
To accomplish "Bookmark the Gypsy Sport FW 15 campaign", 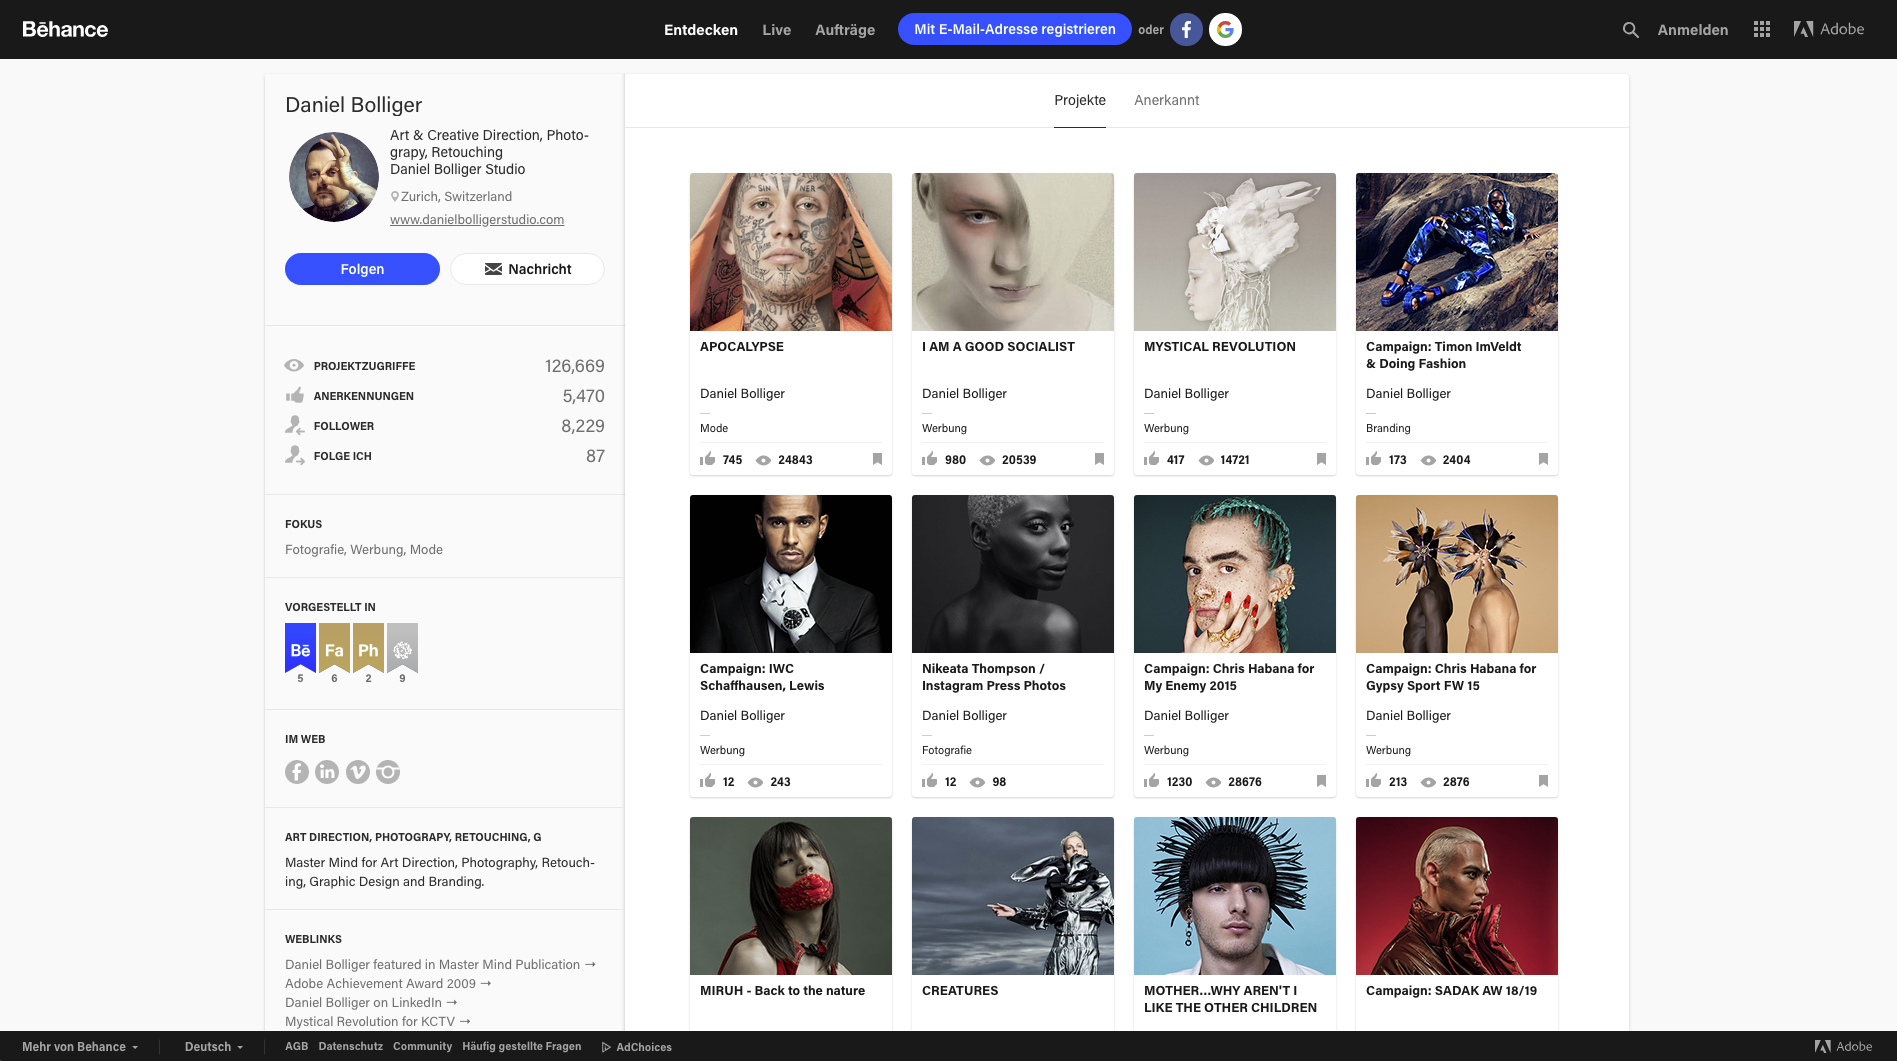I will [x=1543, y=781].
